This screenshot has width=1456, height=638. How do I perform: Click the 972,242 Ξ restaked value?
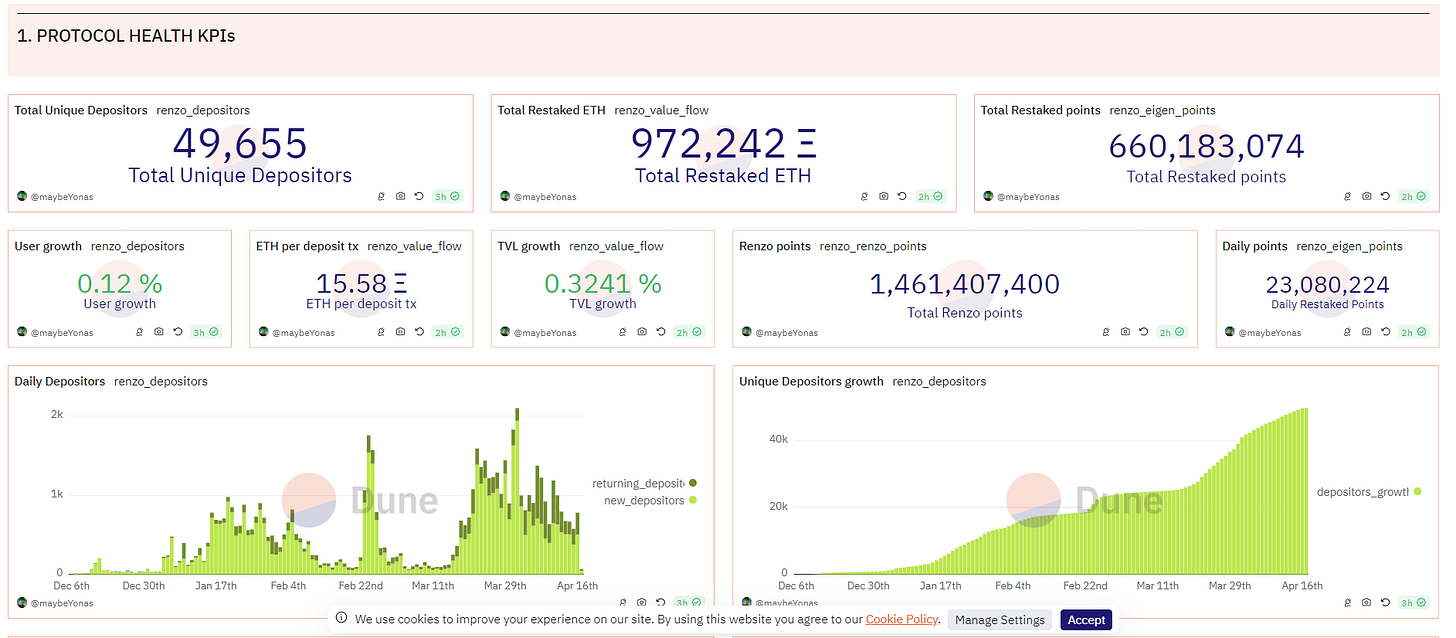(723, 144)
